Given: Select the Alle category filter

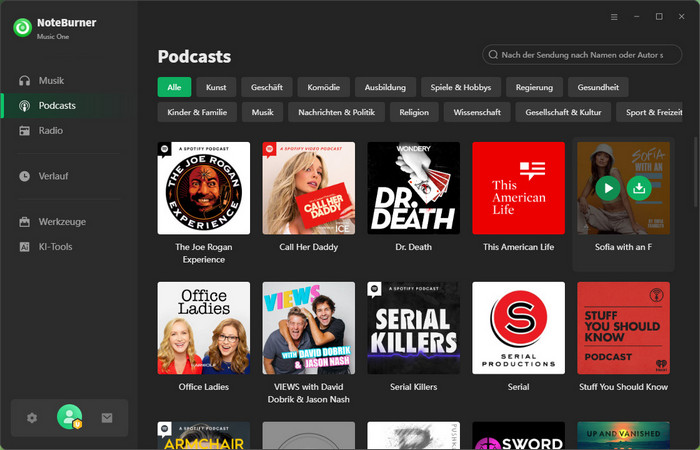Looking at the screenshot, I should [x=174, y=87].
